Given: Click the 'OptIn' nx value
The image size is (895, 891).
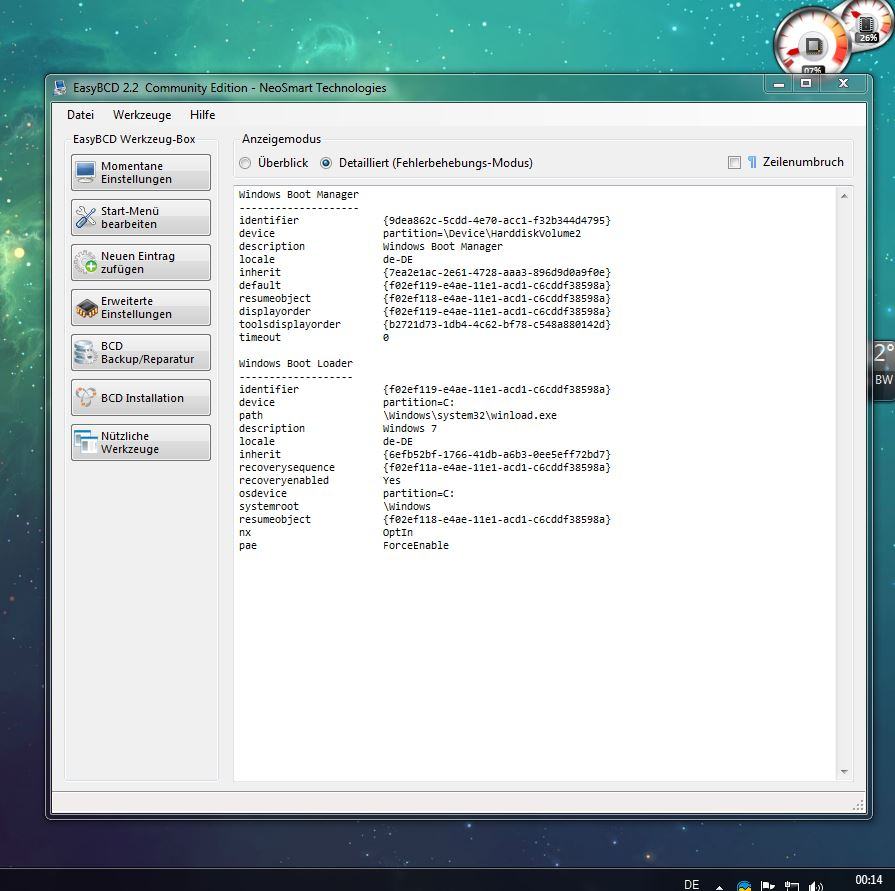Looking at the screenshot, I should click(398, 533).
